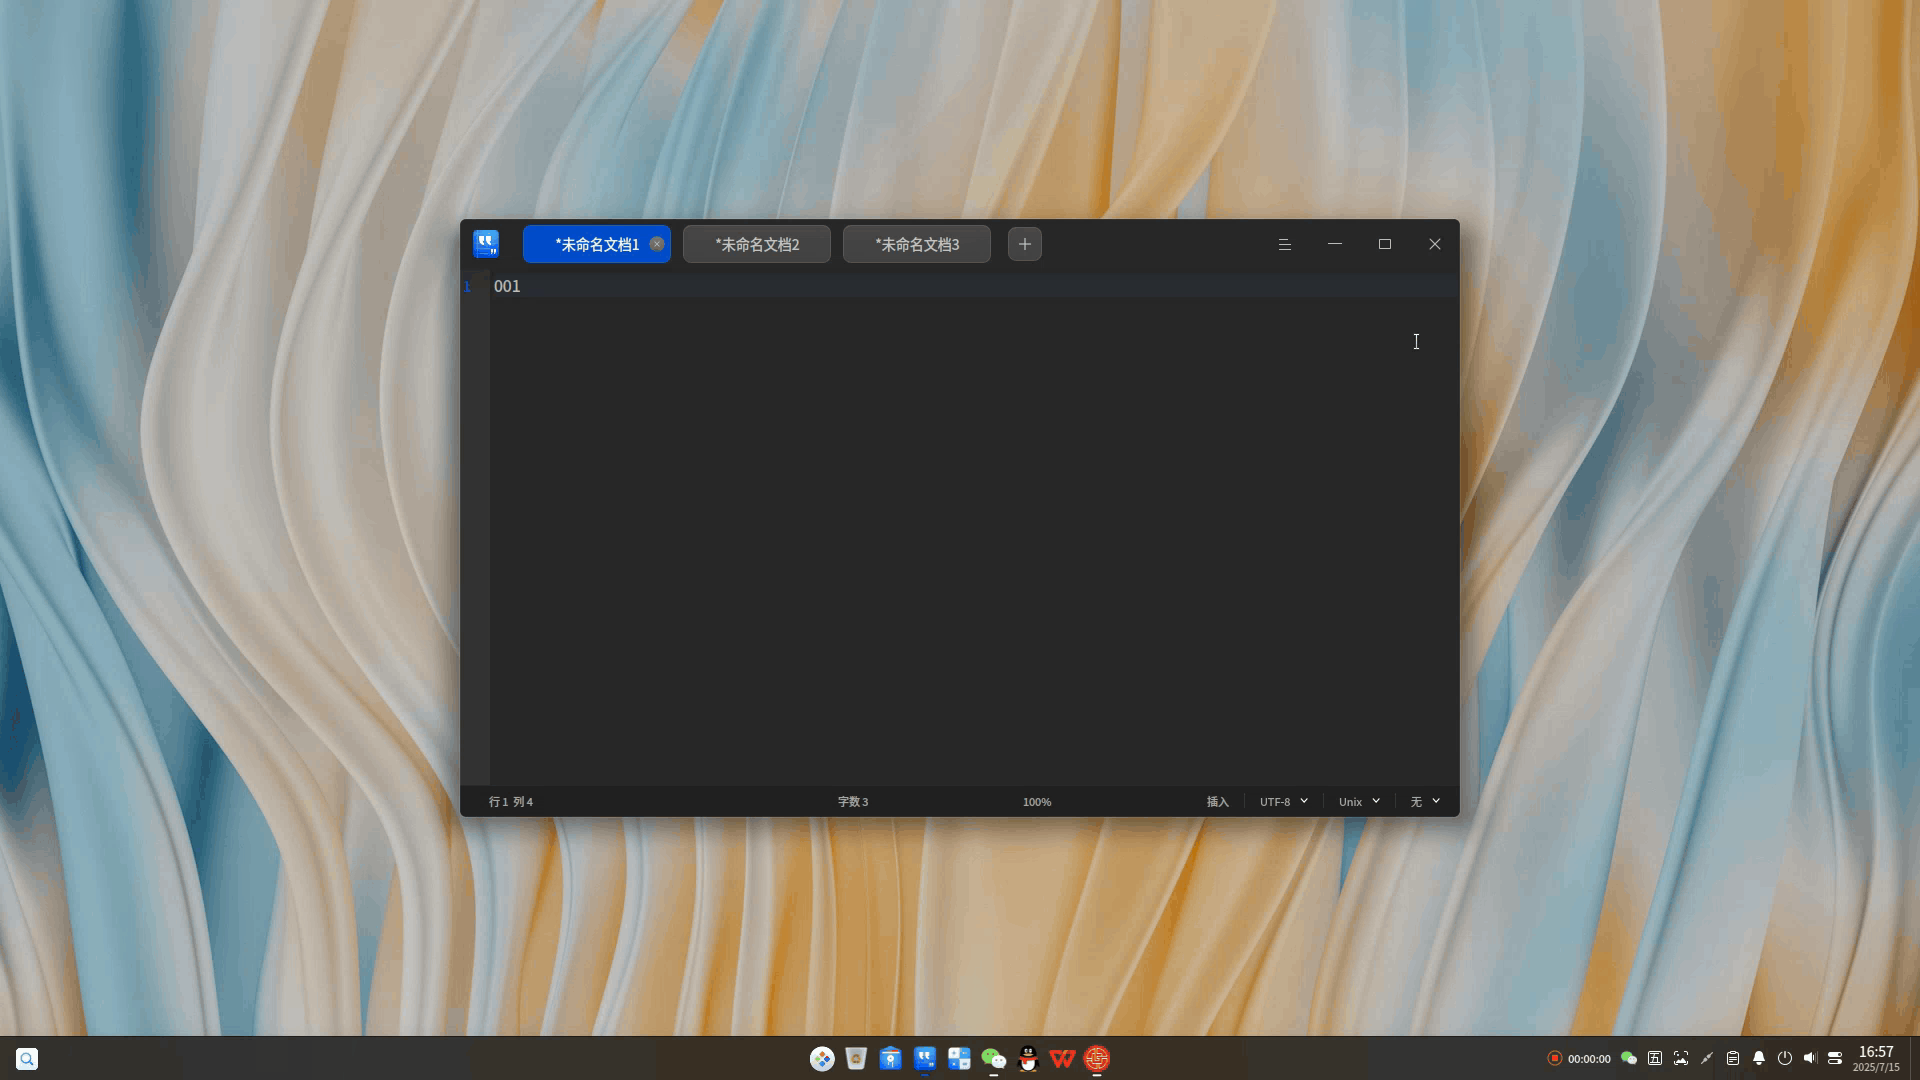Open the Unix line ending dropdown
Screen dimensions: 1920x1080
click(x=1360, y=802)
